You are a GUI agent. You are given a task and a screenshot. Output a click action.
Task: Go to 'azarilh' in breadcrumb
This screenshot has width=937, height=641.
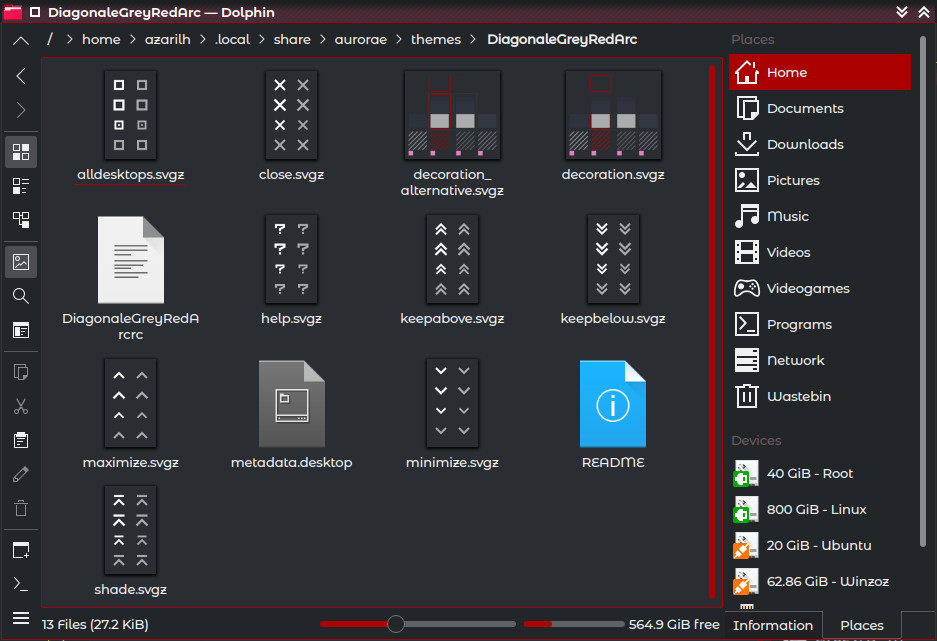tap(167, 39)
